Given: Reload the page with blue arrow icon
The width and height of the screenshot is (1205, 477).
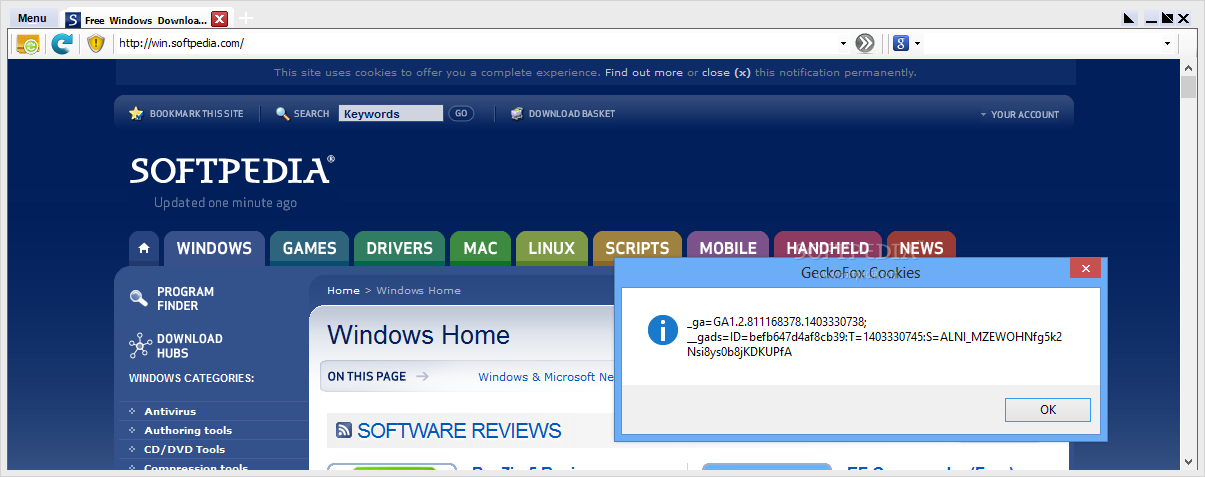Looking at the screenshot, I should pyautogui.click(x=62, y=43).
